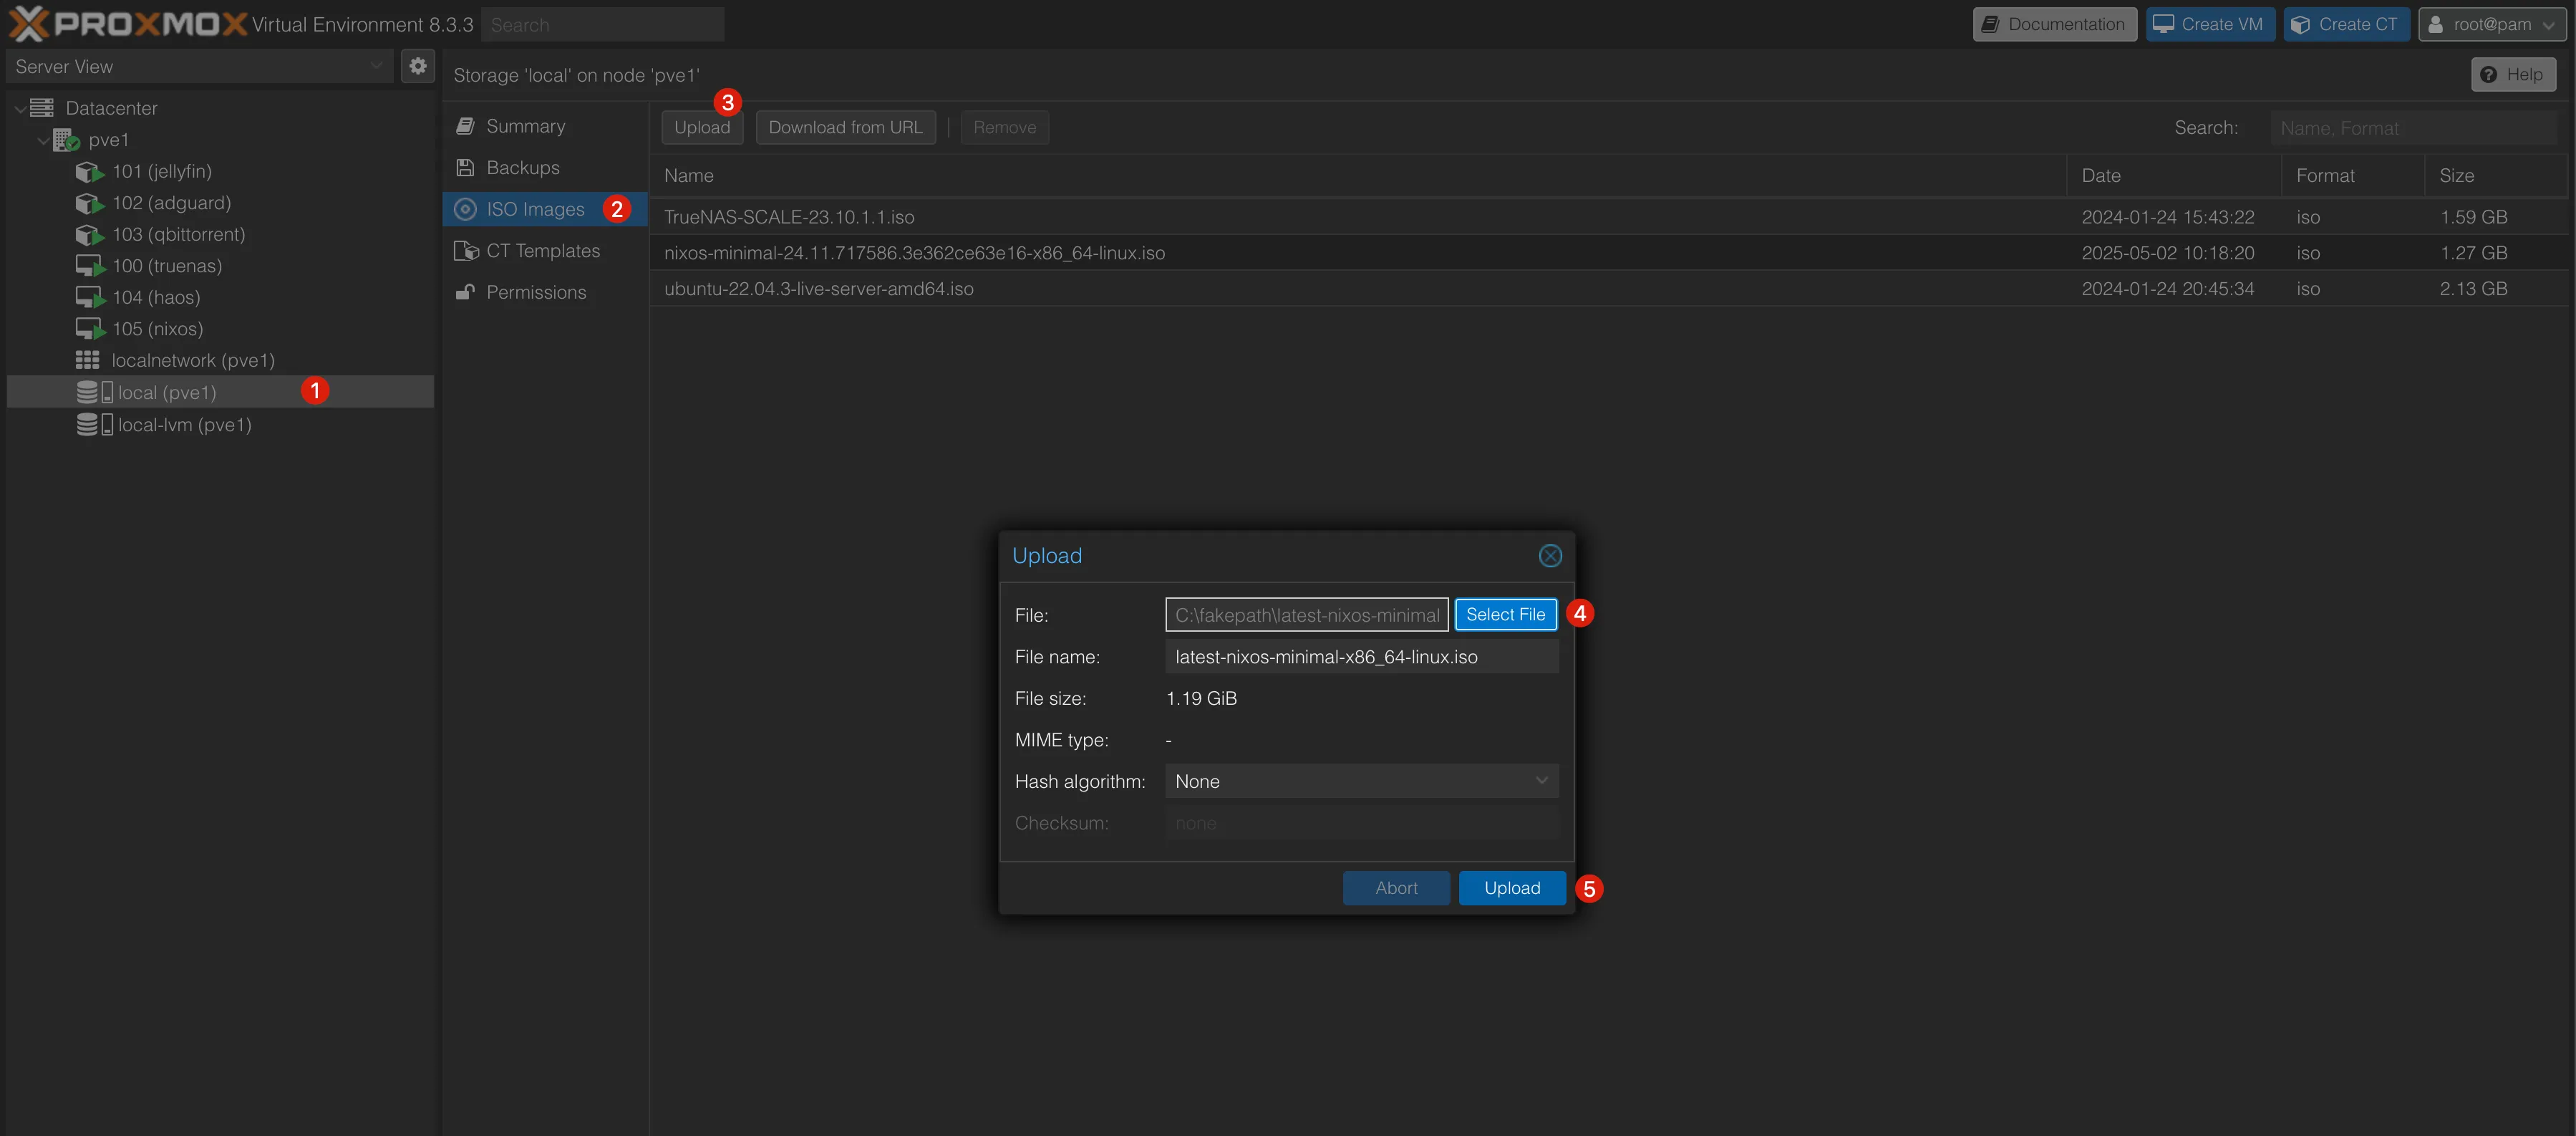Click the root@pam user icon
Image resolution: width=2576 pixels, height=1136 pixels.
pos(2436,24)
